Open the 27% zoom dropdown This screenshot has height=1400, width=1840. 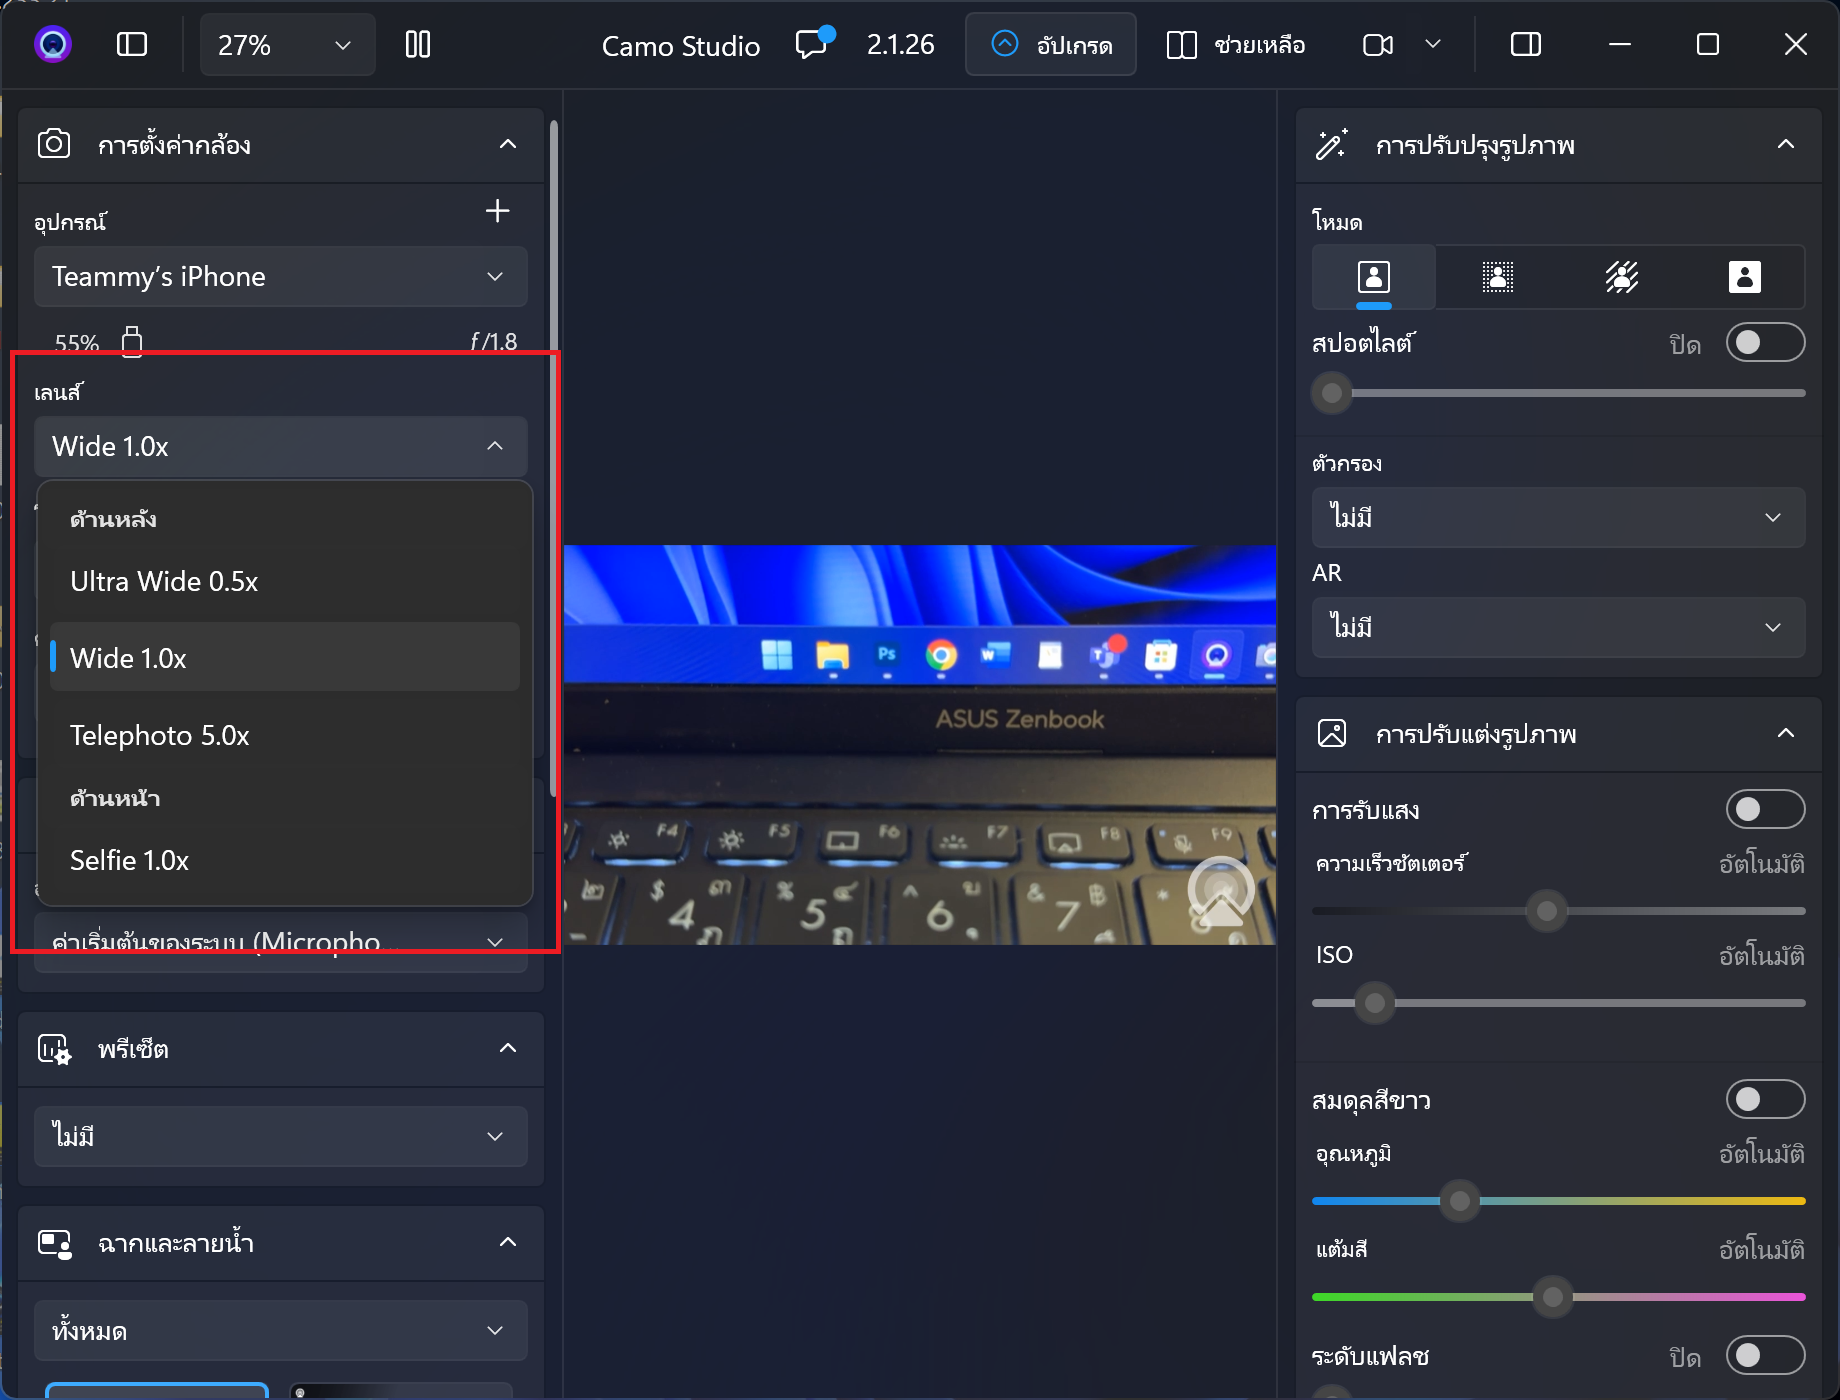pos(287,44)
